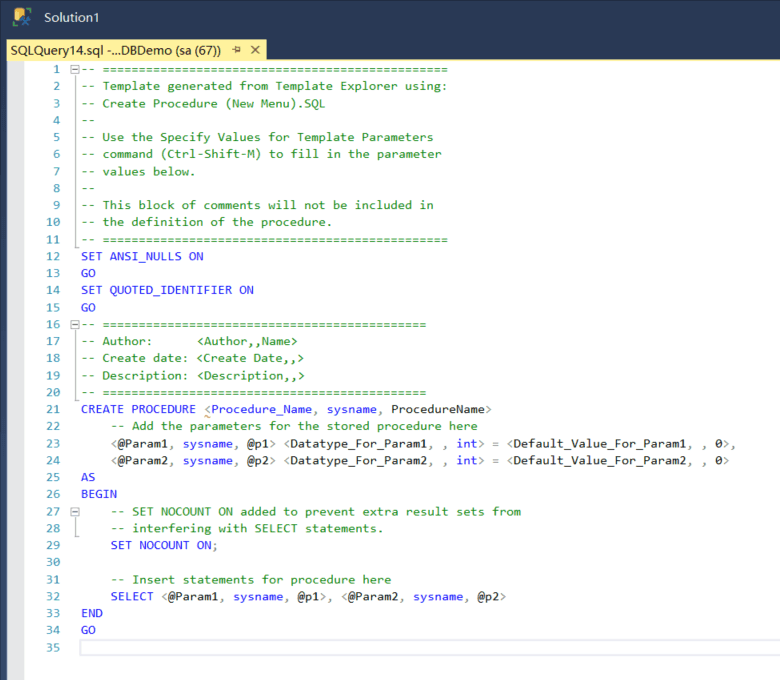This screenshot has height=680, width=780.
Task: Close the SQLQuery14.sql tab
Action: pyautogui.click(x=255, y=50)
